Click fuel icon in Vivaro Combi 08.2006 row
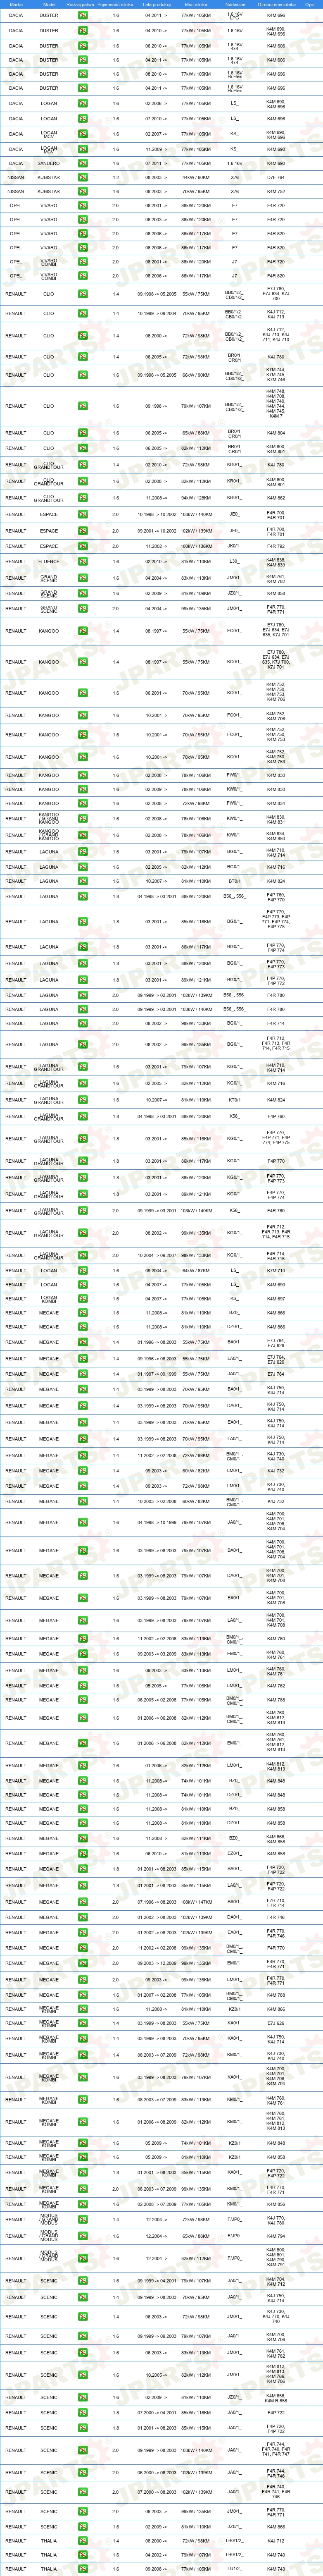Screen dimensions: 323x2576 coord(82,276)
